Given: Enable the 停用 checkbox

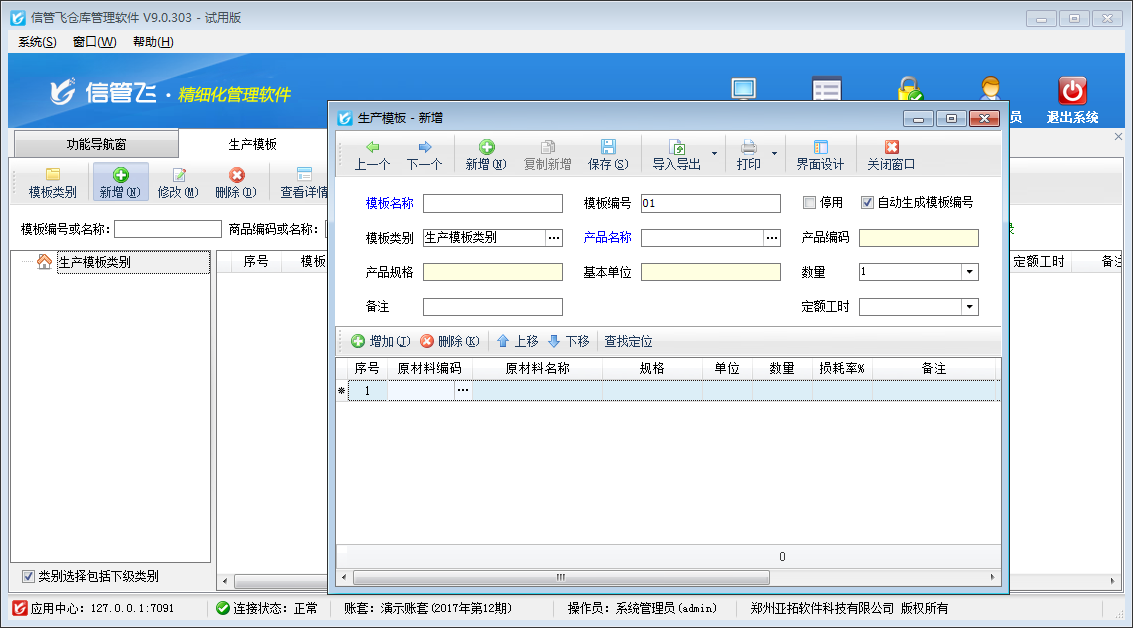Looking at the screenshot, I should click(810, 202).
